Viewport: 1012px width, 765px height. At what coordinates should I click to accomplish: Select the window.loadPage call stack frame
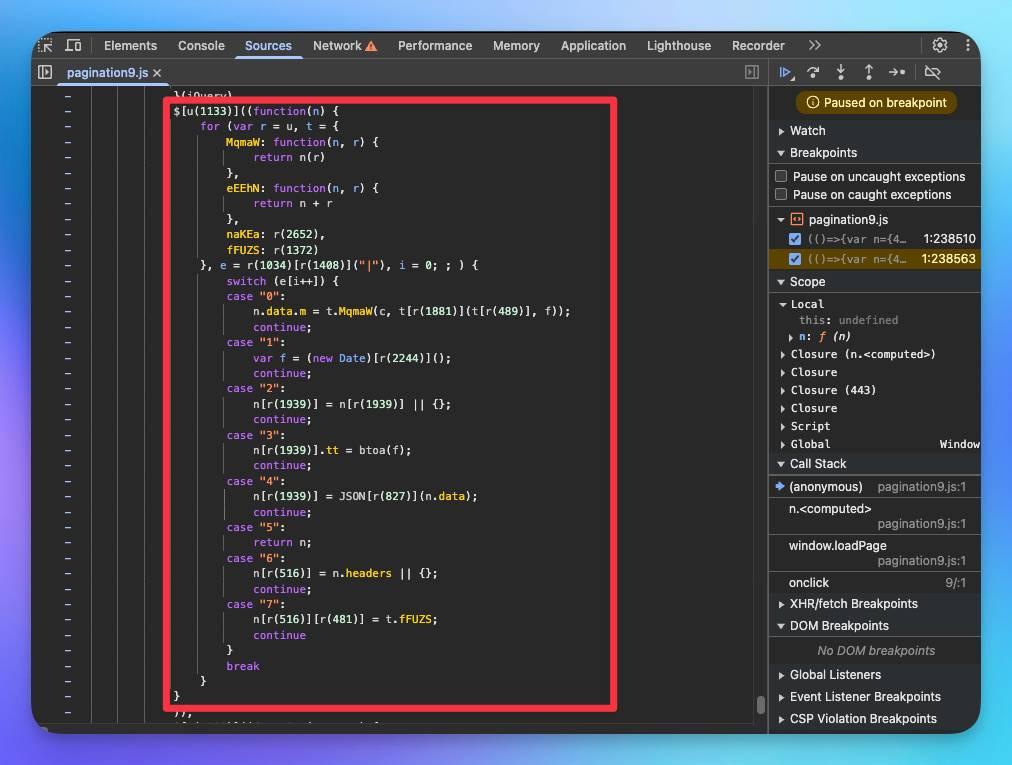[x=875, y=553]
